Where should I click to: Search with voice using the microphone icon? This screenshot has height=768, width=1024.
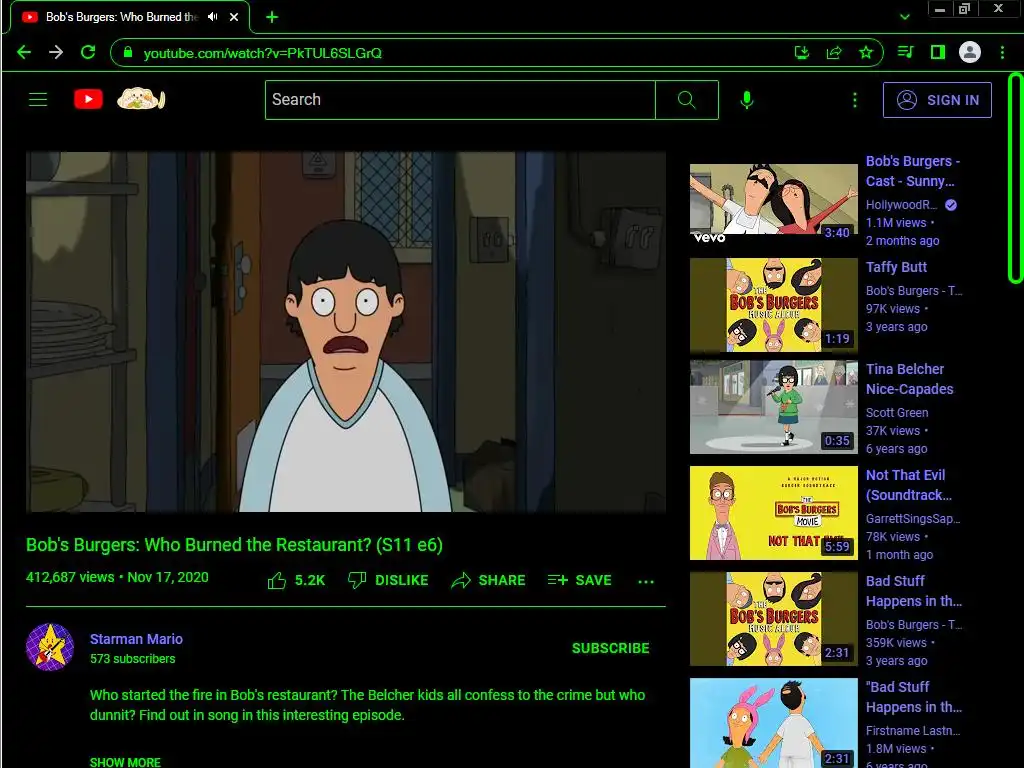click(747, 100)
